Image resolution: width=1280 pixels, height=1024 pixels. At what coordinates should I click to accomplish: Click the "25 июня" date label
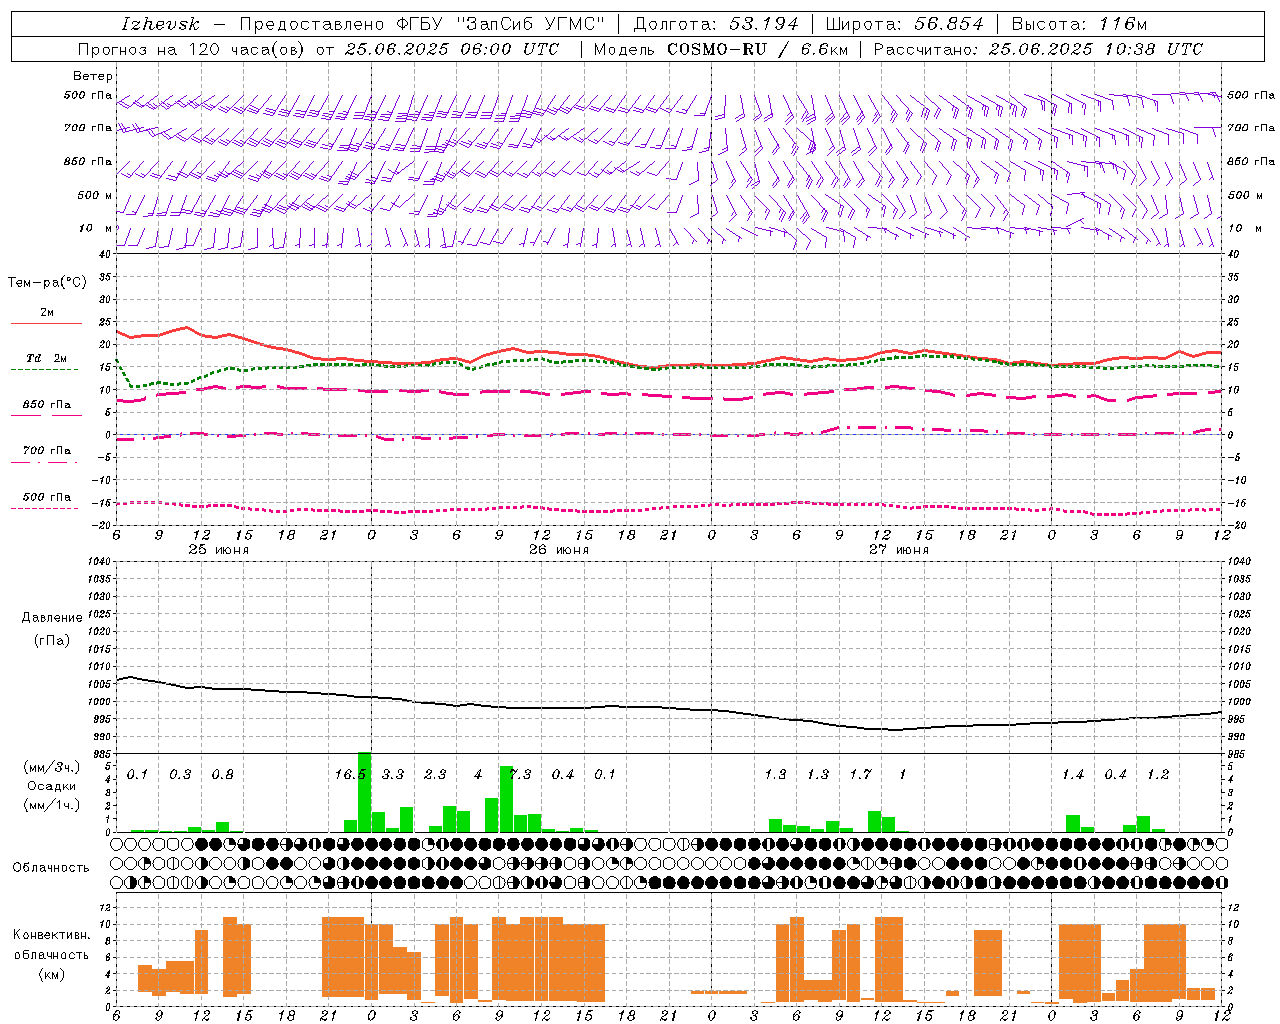pos(219,550)
